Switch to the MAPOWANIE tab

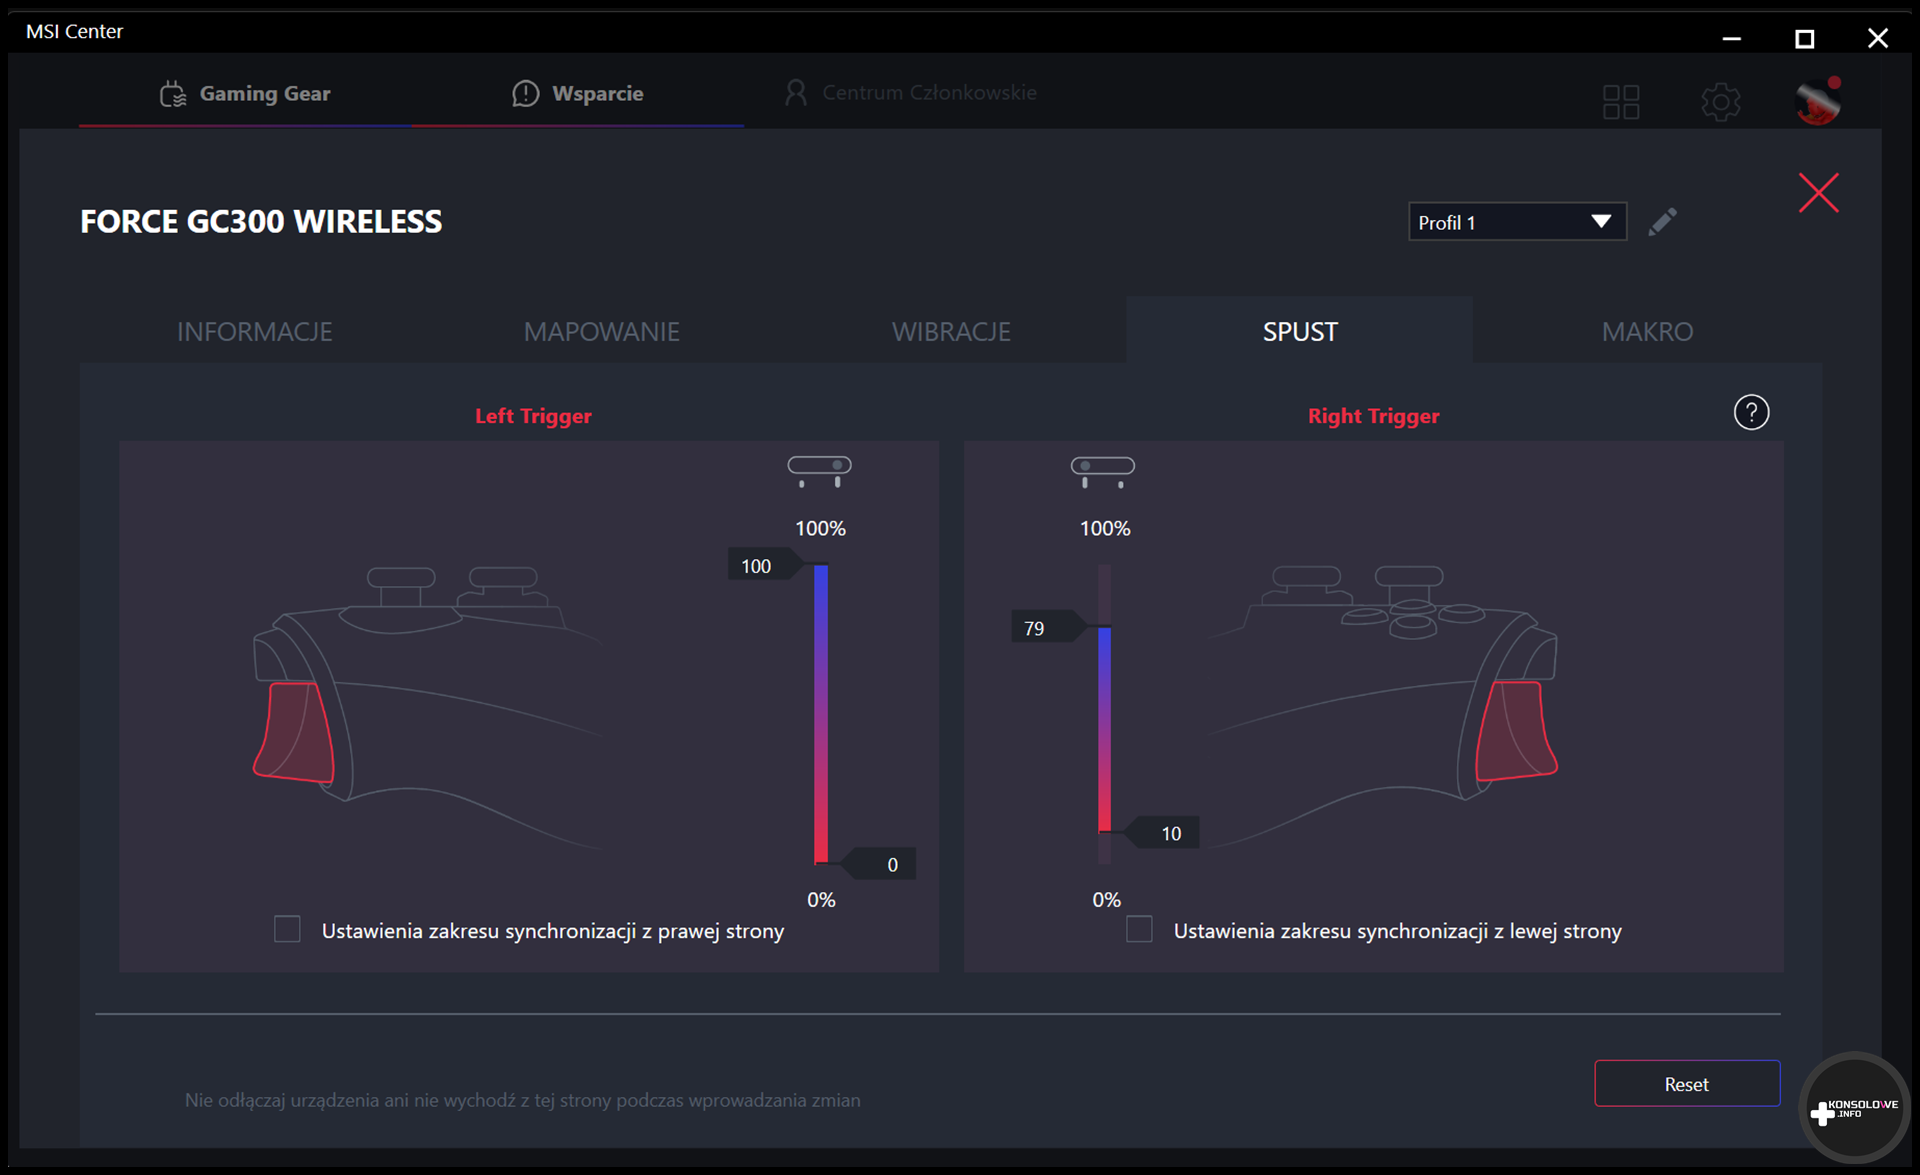[601, 332]
